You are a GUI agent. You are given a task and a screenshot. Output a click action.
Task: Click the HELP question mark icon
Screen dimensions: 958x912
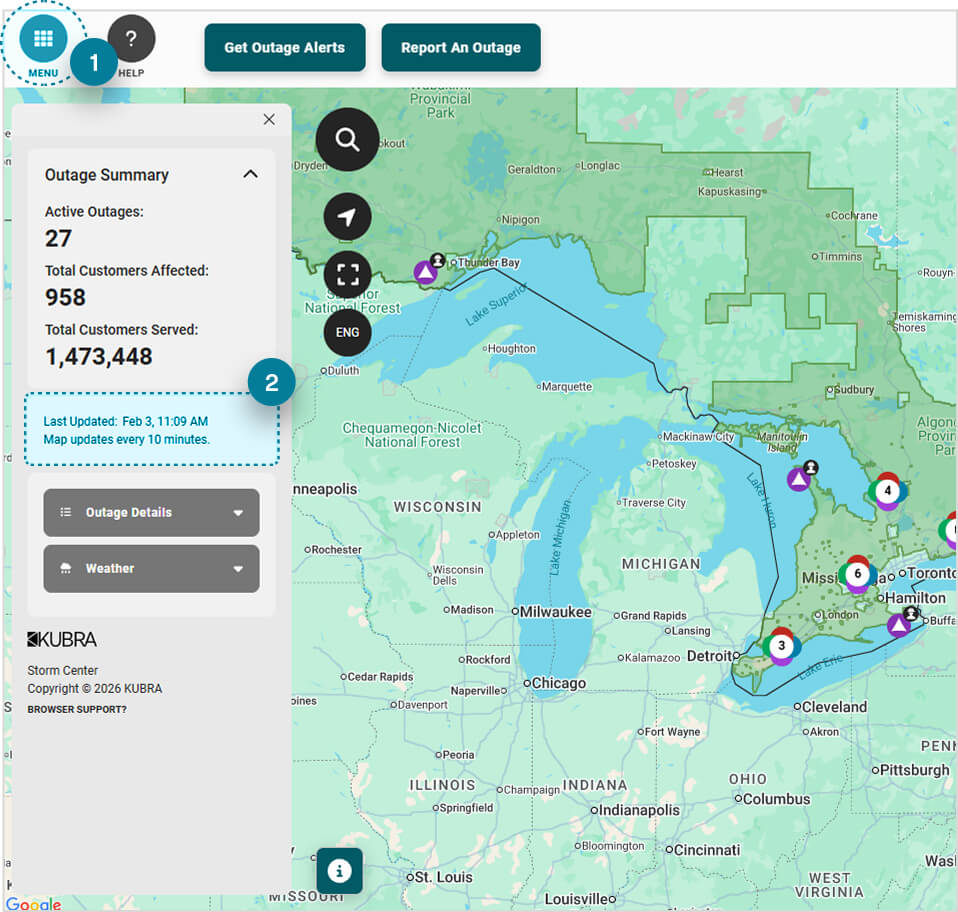pyautogui.click(x=131, y=38)
